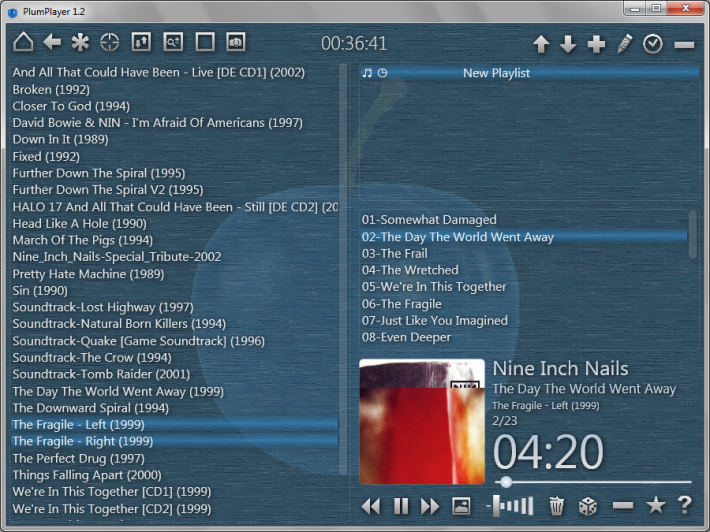Pause the current playback
Image resolution: width=710 pixels, height=532 pixels.
(x=401, y=506)
